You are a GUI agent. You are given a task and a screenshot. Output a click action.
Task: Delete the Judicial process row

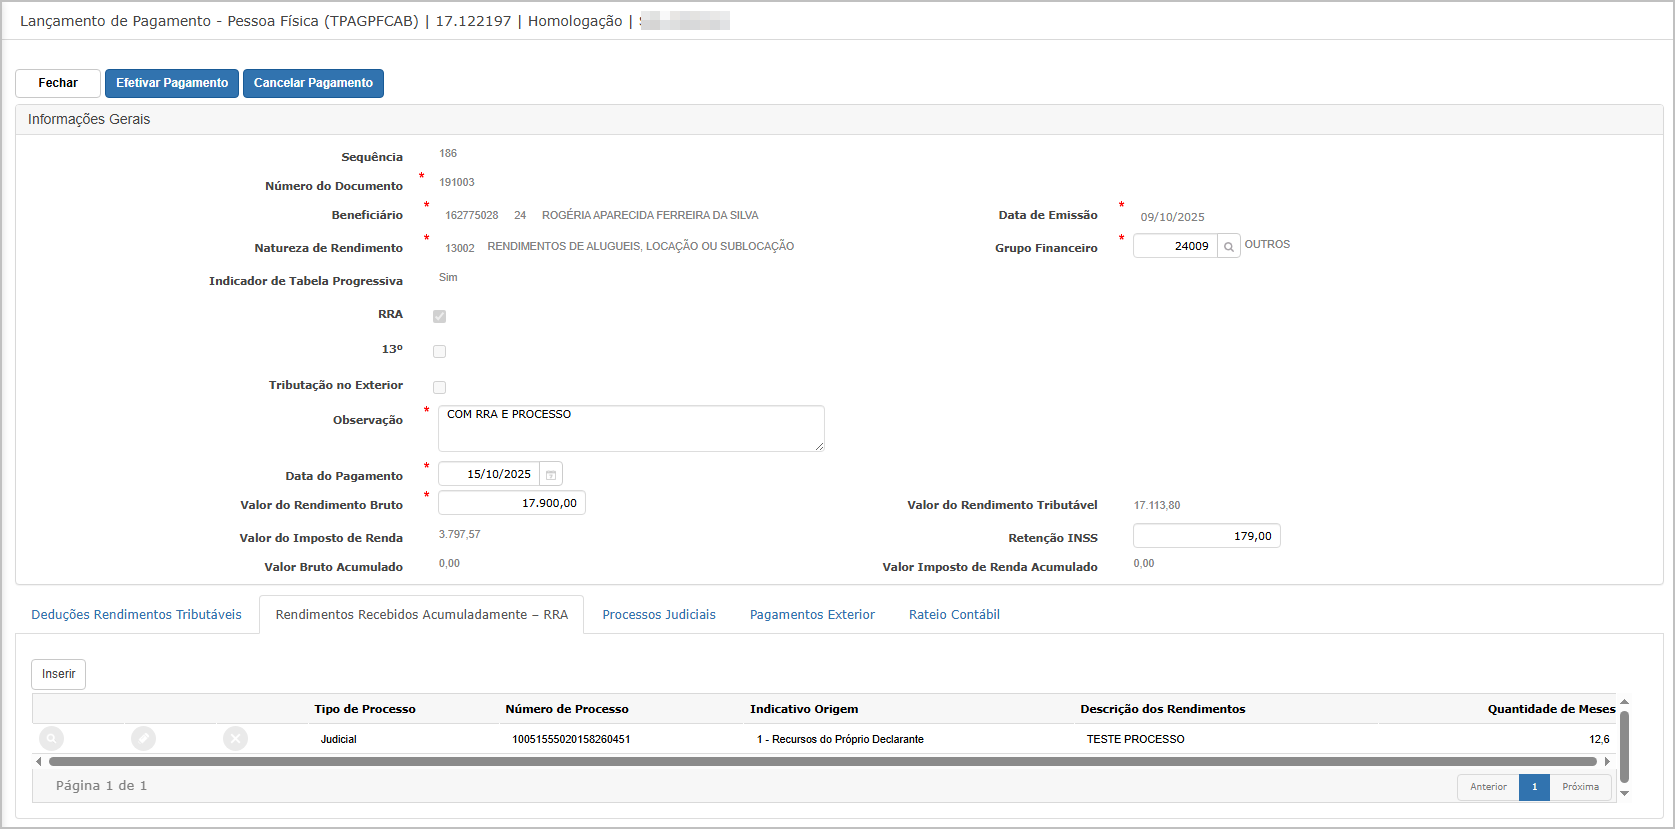235,739
